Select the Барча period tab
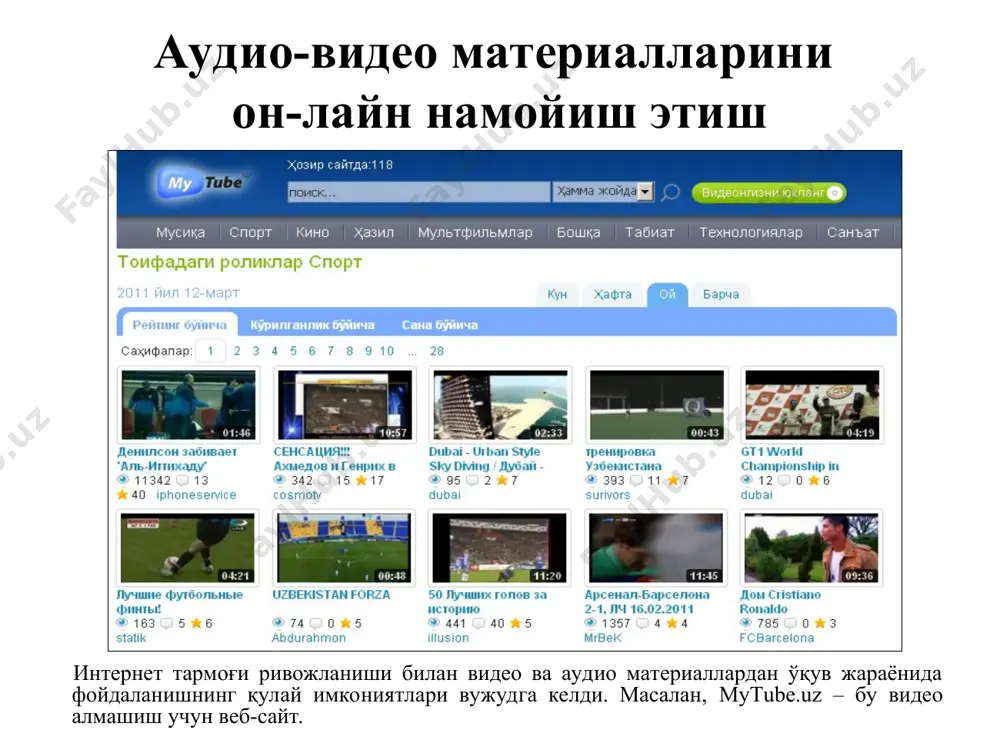Image resolution: width=1000 pixels, height=750 pixels. [x=721, y=294]
